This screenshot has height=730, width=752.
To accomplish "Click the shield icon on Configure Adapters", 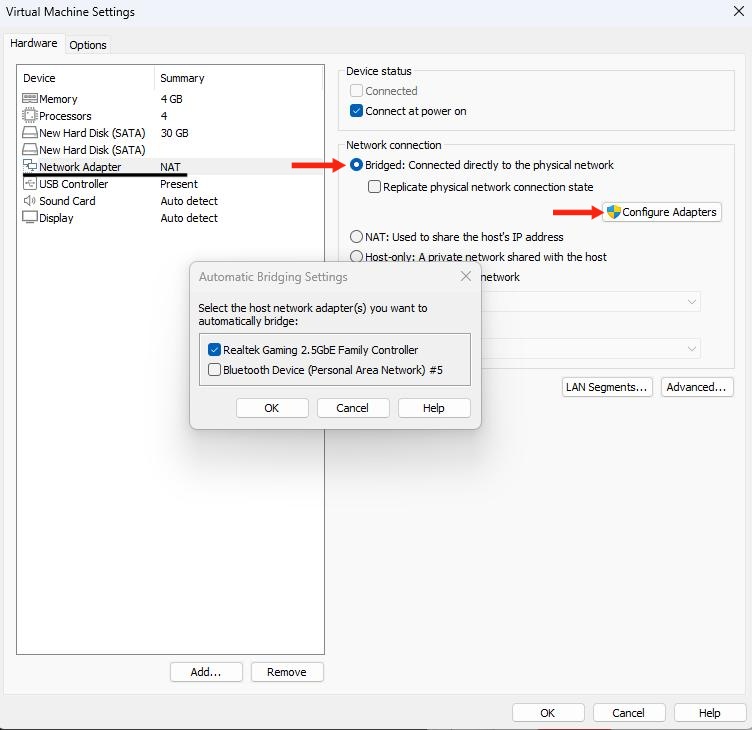I will pos(613,212).
